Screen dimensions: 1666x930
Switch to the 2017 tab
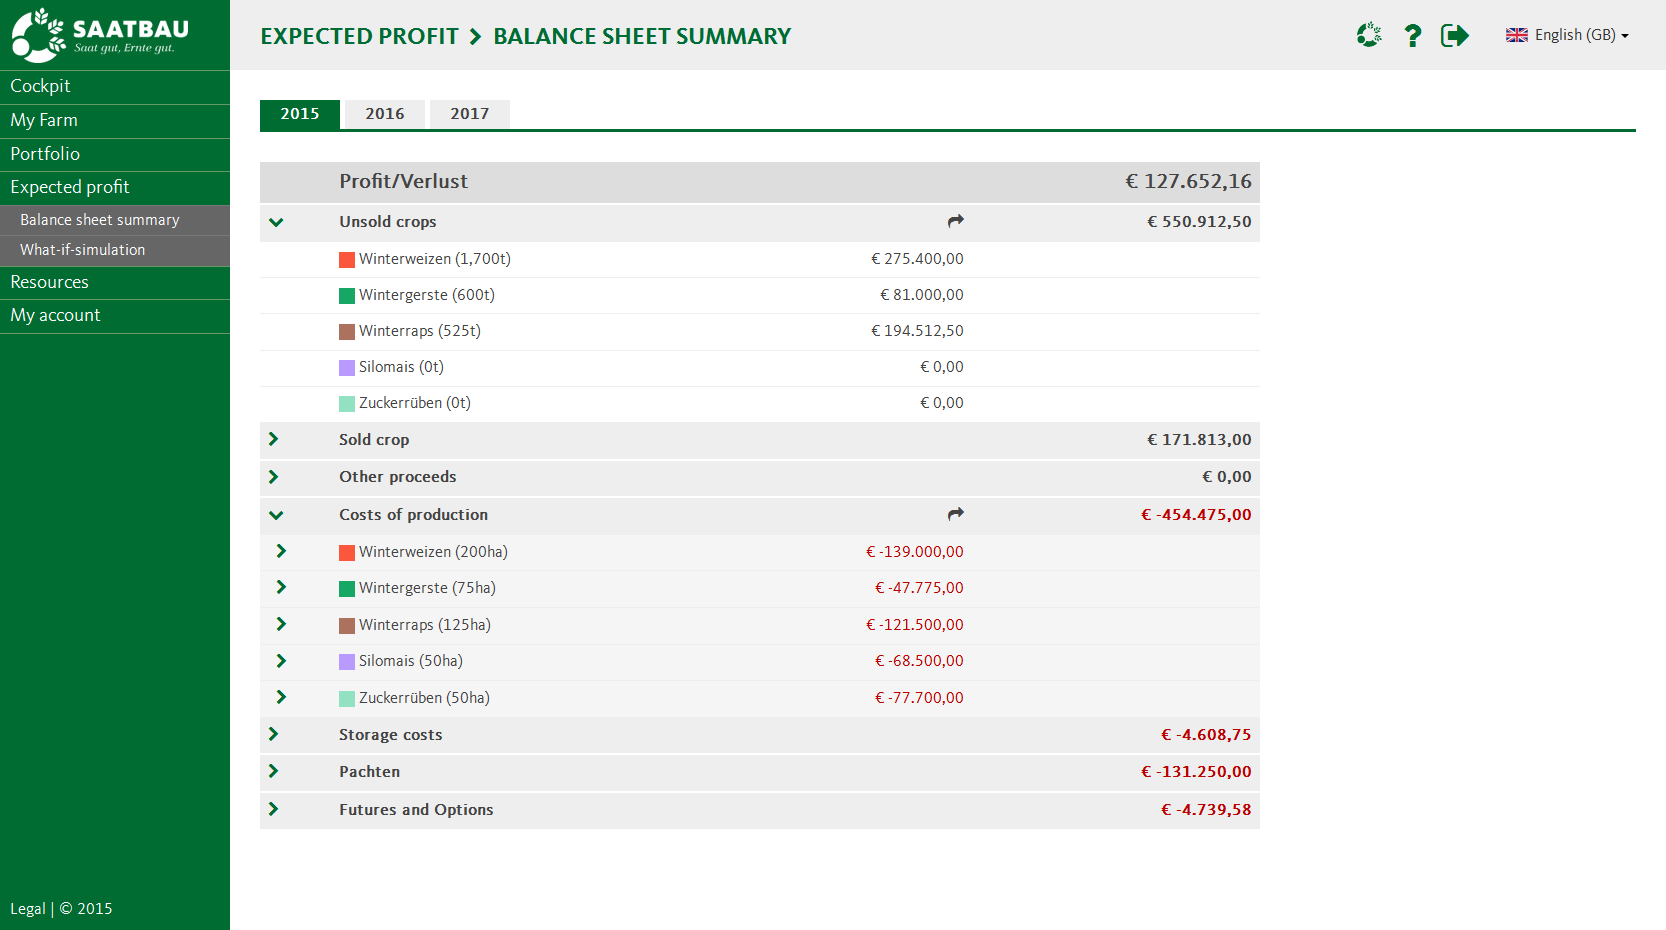click(x=469, y=114)
